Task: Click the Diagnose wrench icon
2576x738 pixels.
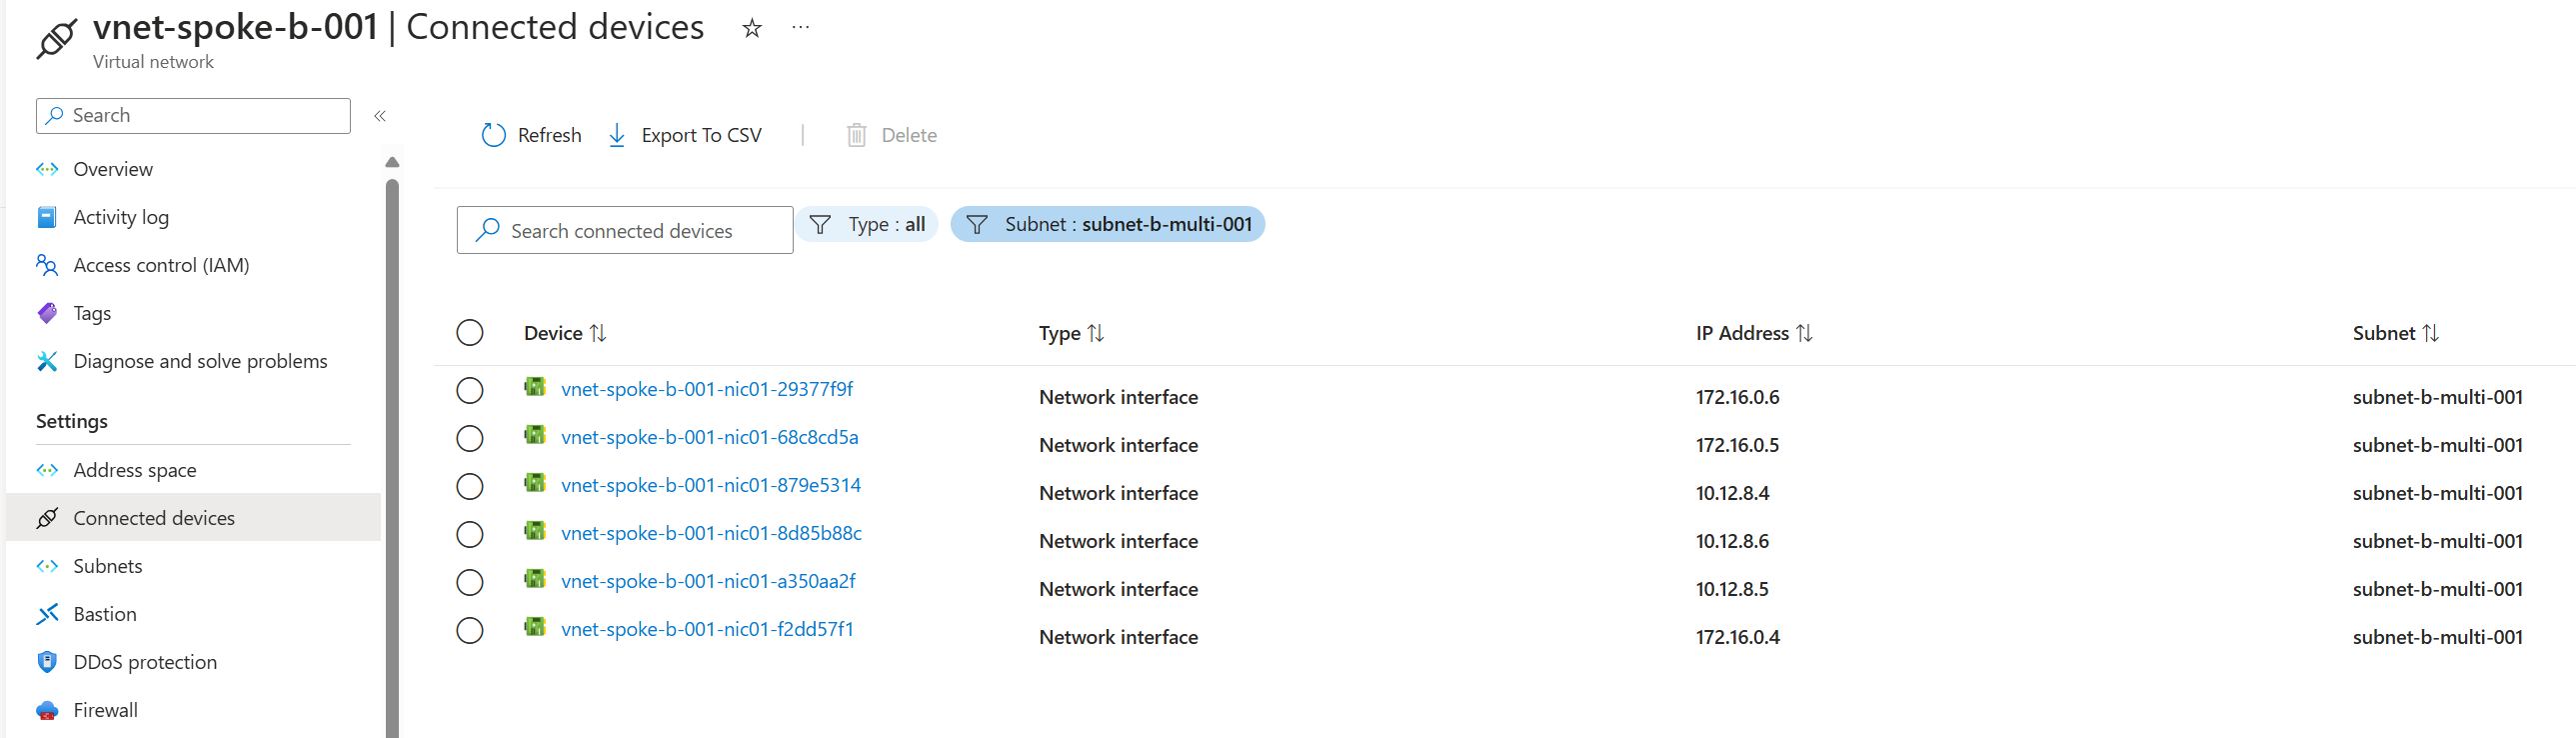Action: [47, 361]
